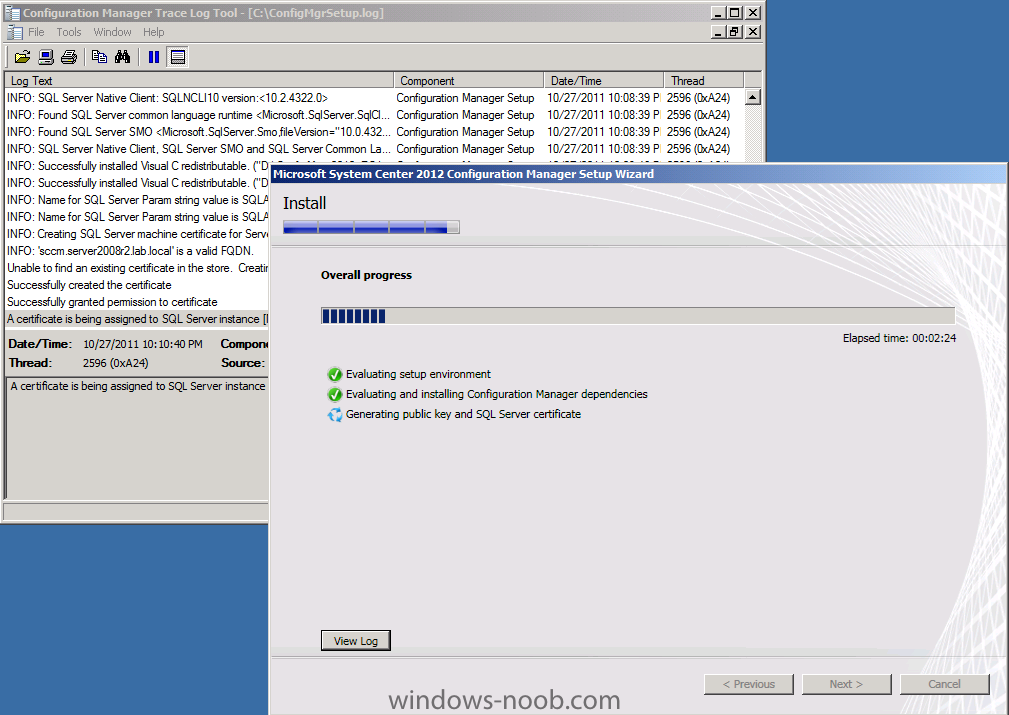Open Find using the binoculars icon

click(122, 57)
